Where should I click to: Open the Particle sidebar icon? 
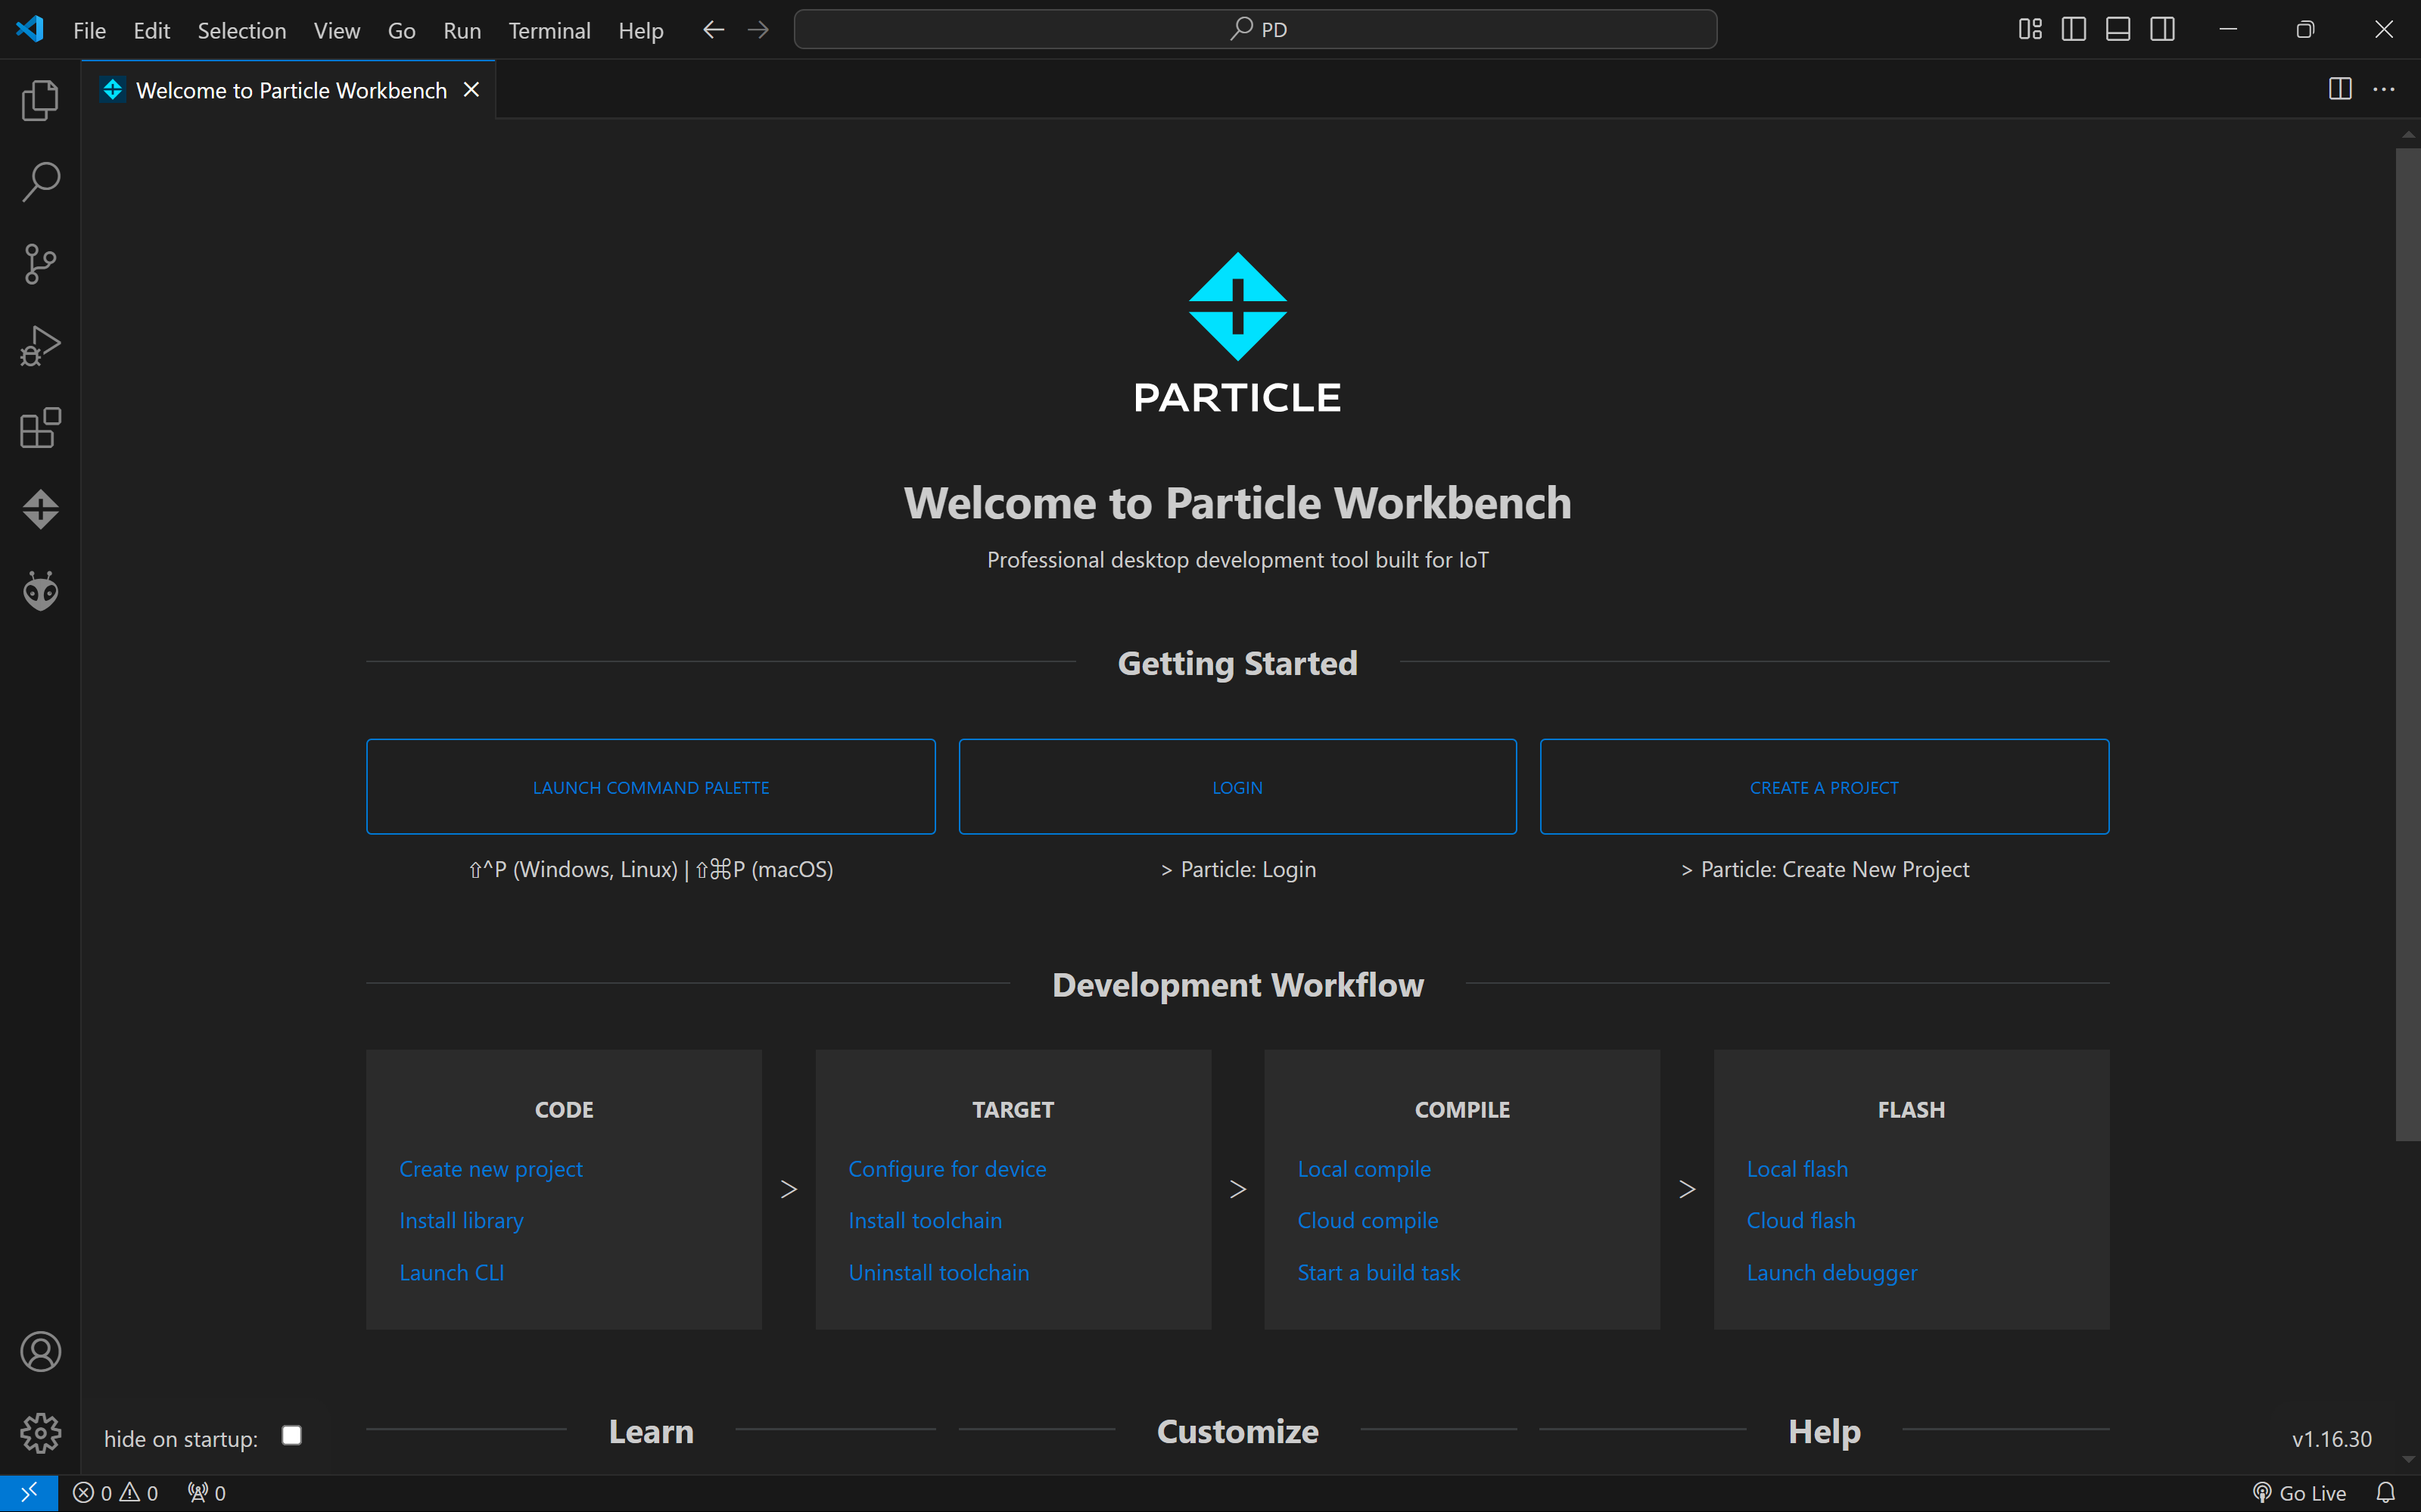[40, 509]
